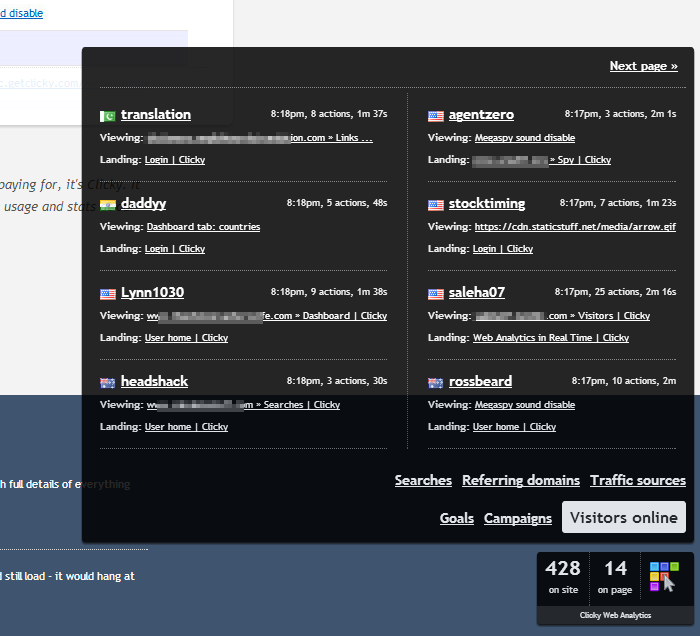This screenshot has height=636, width=700.
Task: Click the Australia flag beside rossbeard
Action: 435,382
